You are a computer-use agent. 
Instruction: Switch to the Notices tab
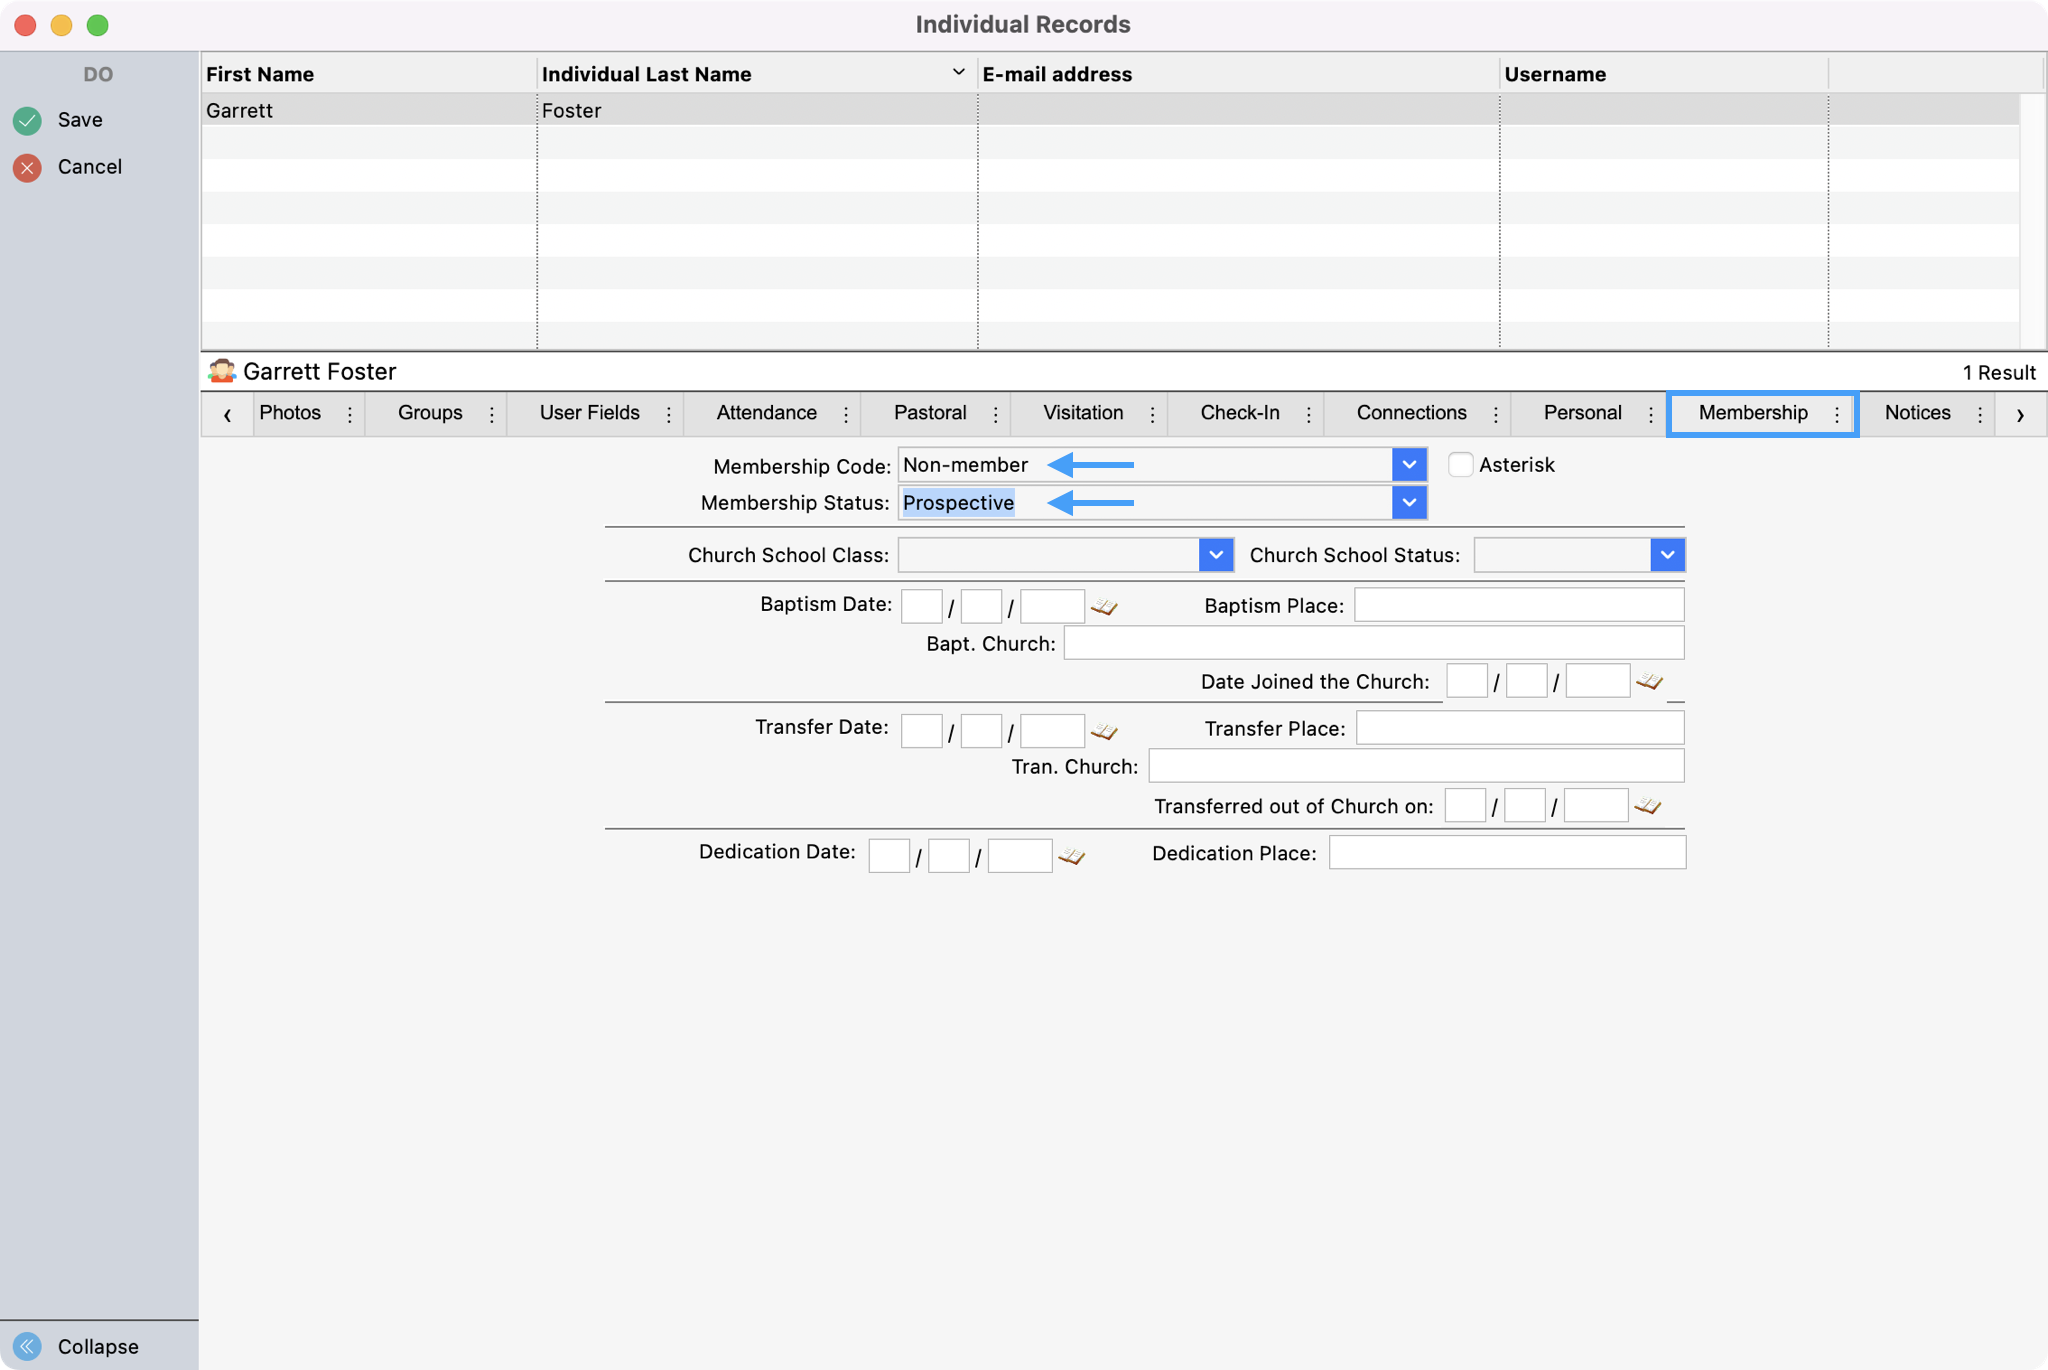click(x=1917, y=413)
